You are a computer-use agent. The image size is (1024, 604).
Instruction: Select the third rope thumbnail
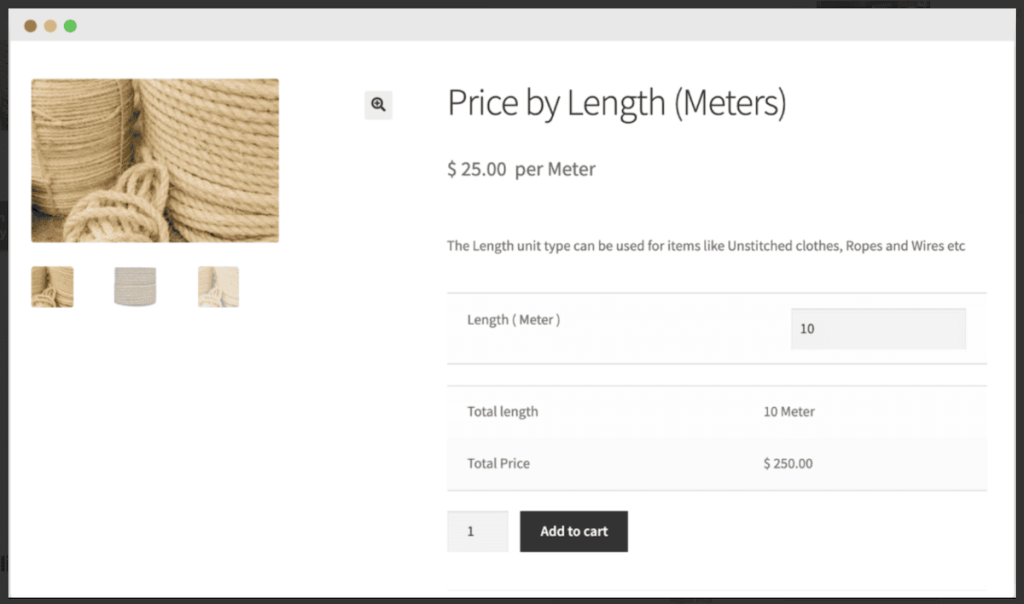coord(218,287)
